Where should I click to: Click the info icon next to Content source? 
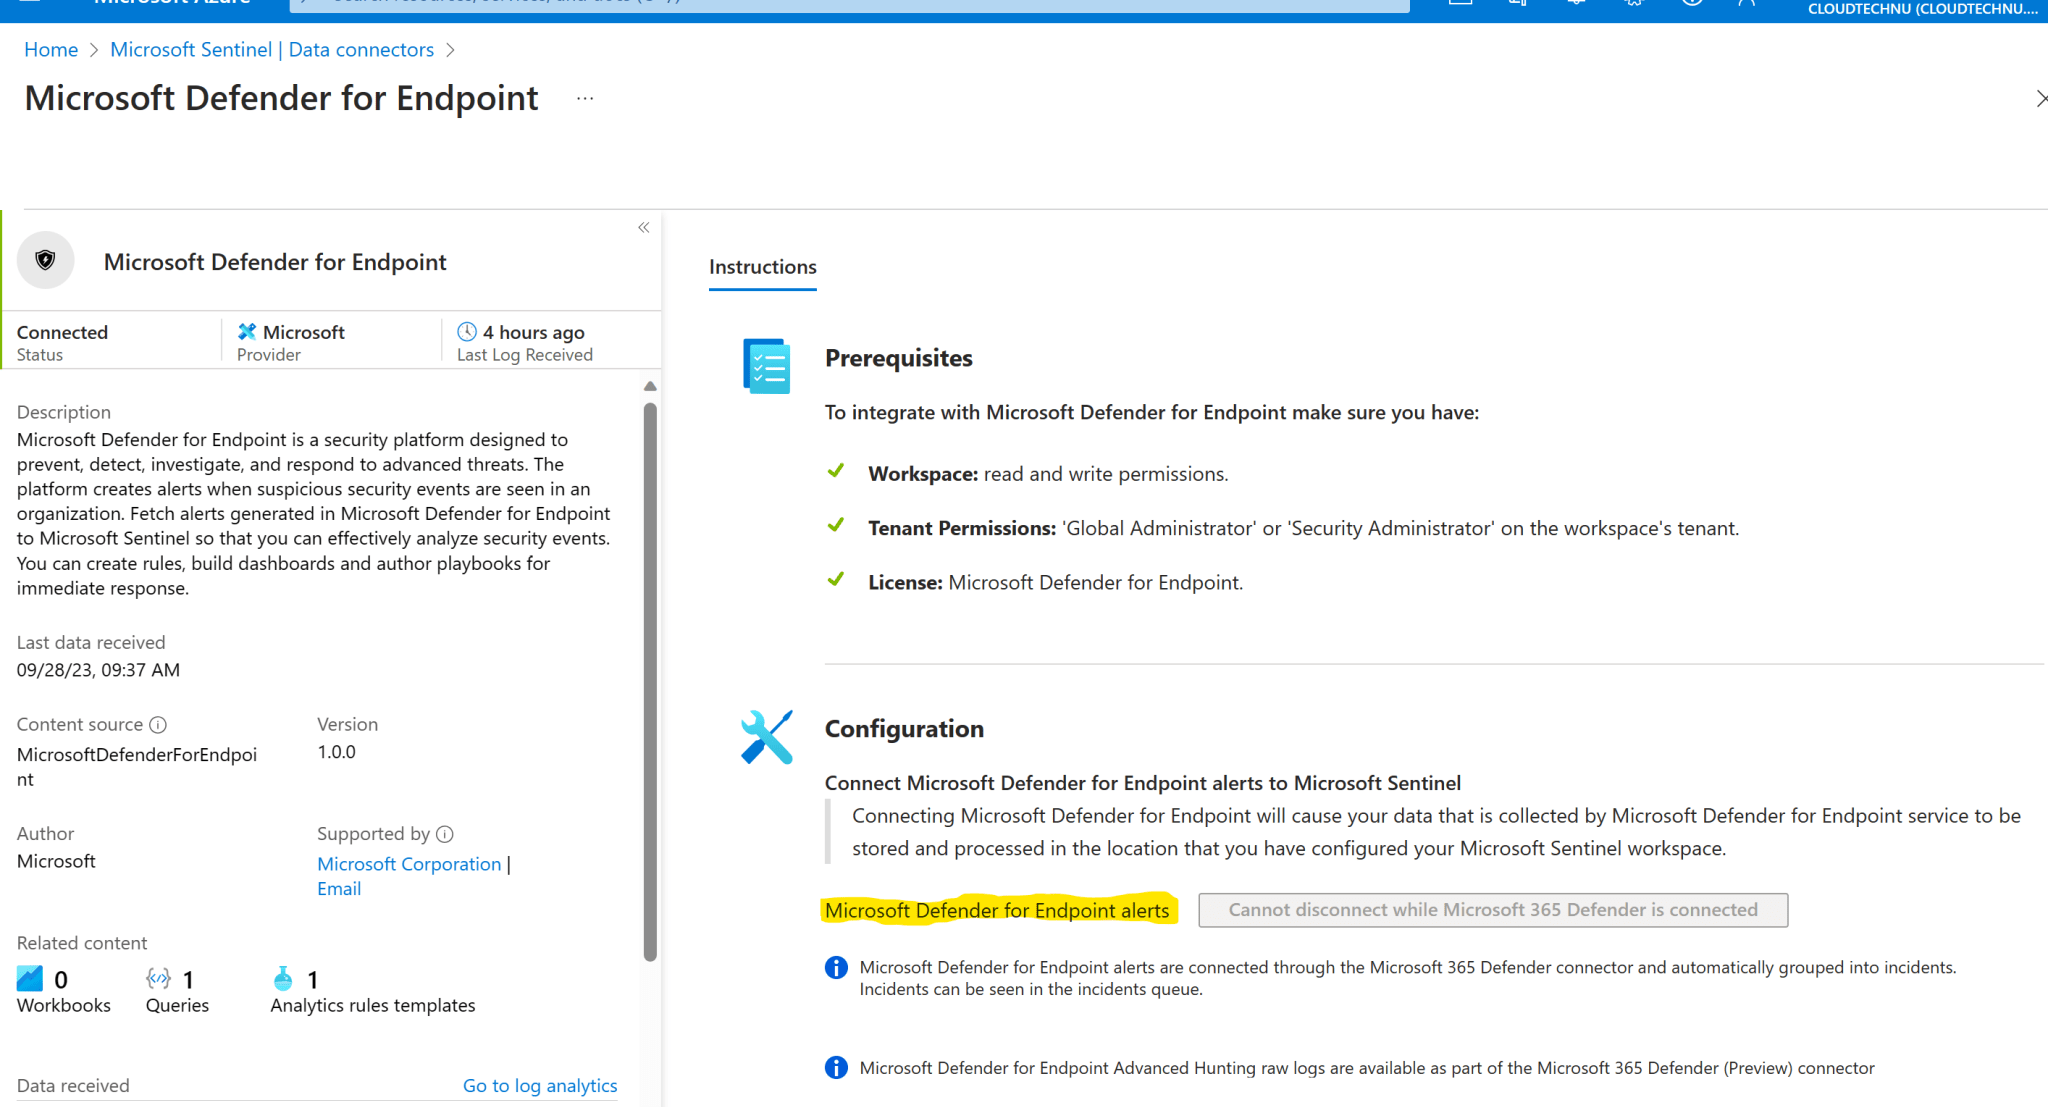pos(158,724)
